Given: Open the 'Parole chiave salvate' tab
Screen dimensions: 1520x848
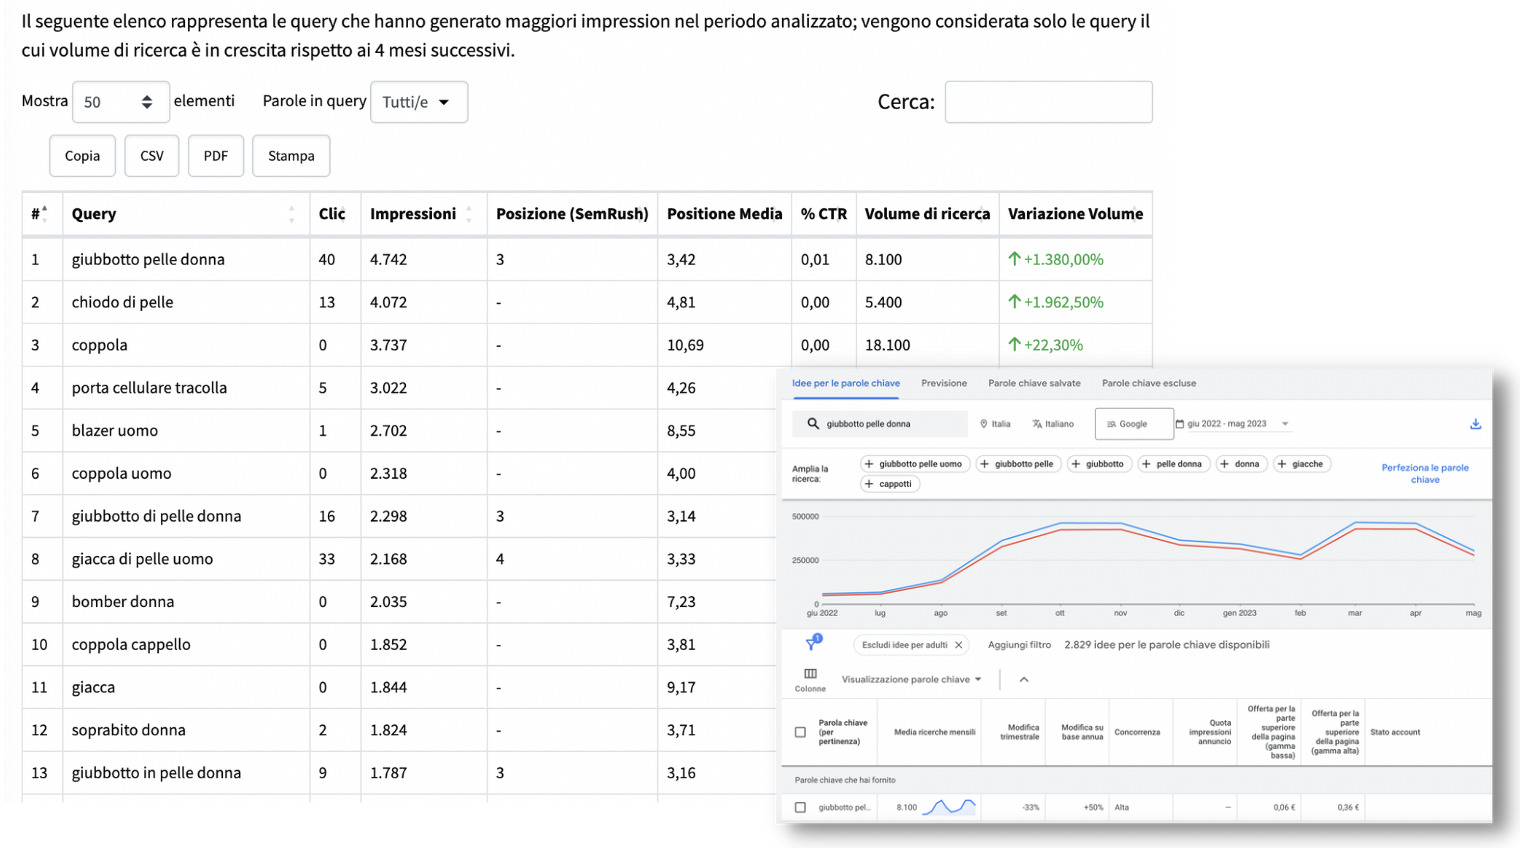Looking at the screenshot, I should point(1034,383).
